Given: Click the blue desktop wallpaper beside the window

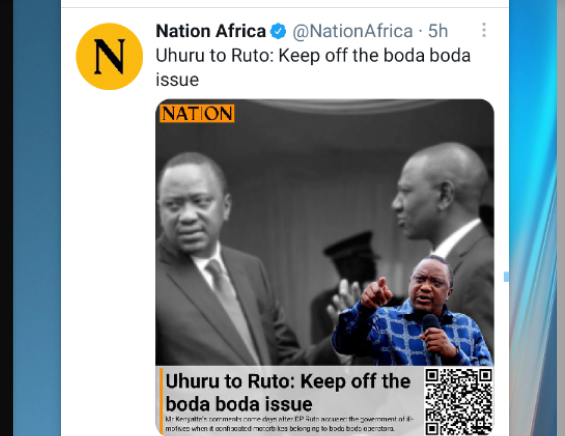Looking at the screenshot, I should [36, 216].
